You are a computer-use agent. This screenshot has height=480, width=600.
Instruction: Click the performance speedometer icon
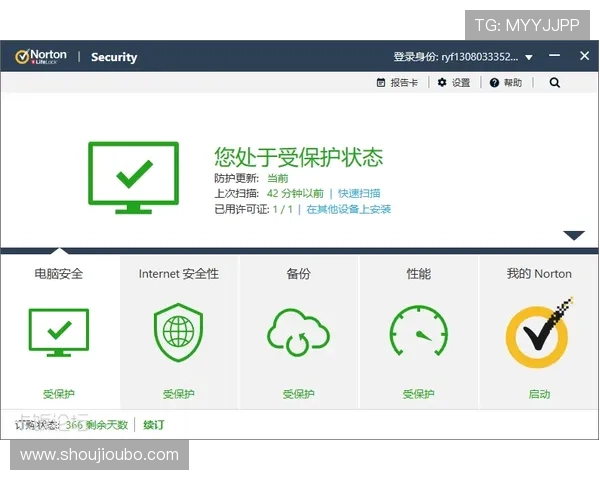pos(419,331)
